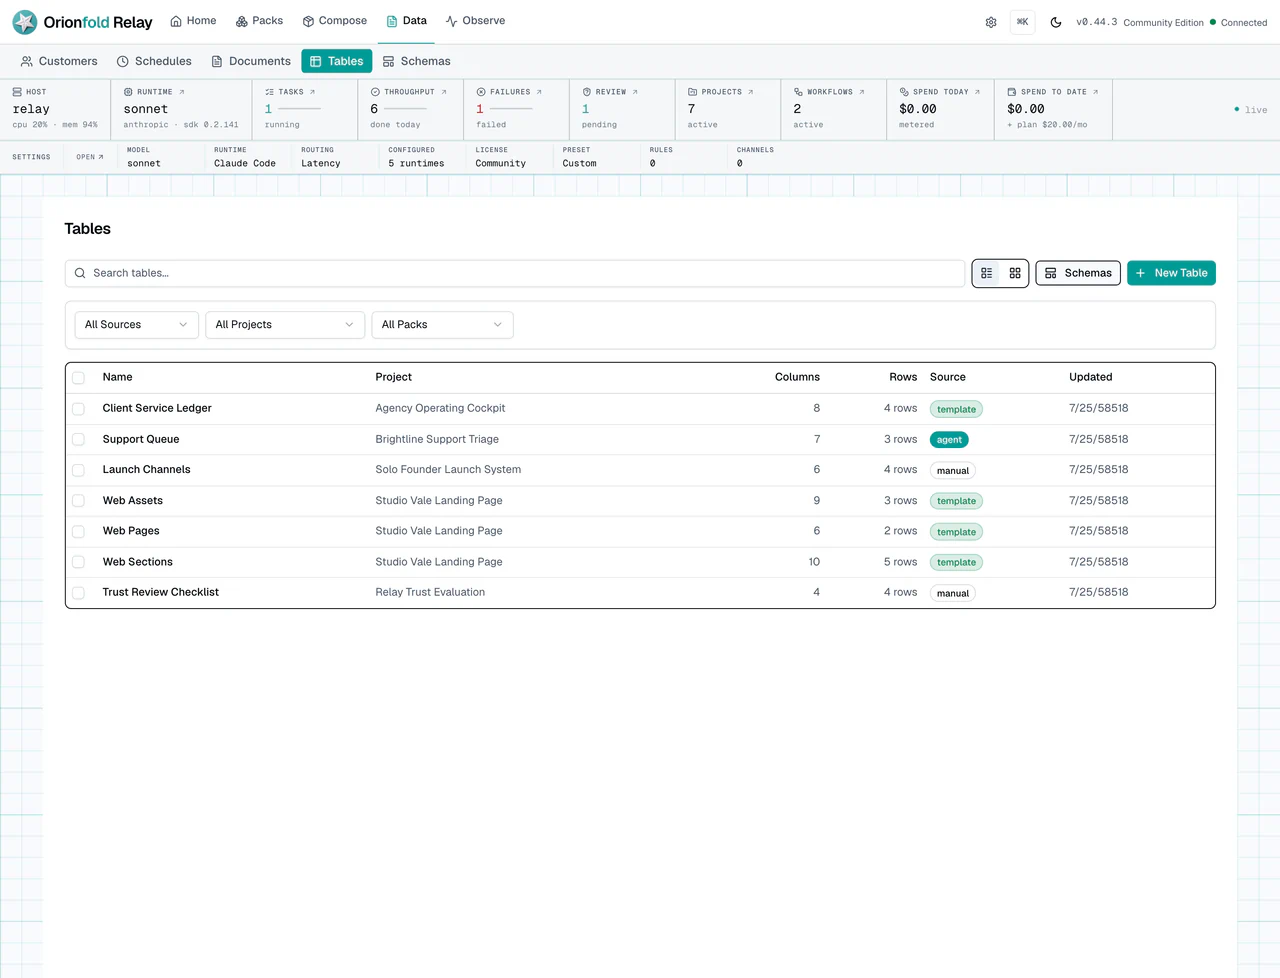Screen dimensions: 1280x978
Task: Open Runtime panel arrow icon
Action: [181, 92]
